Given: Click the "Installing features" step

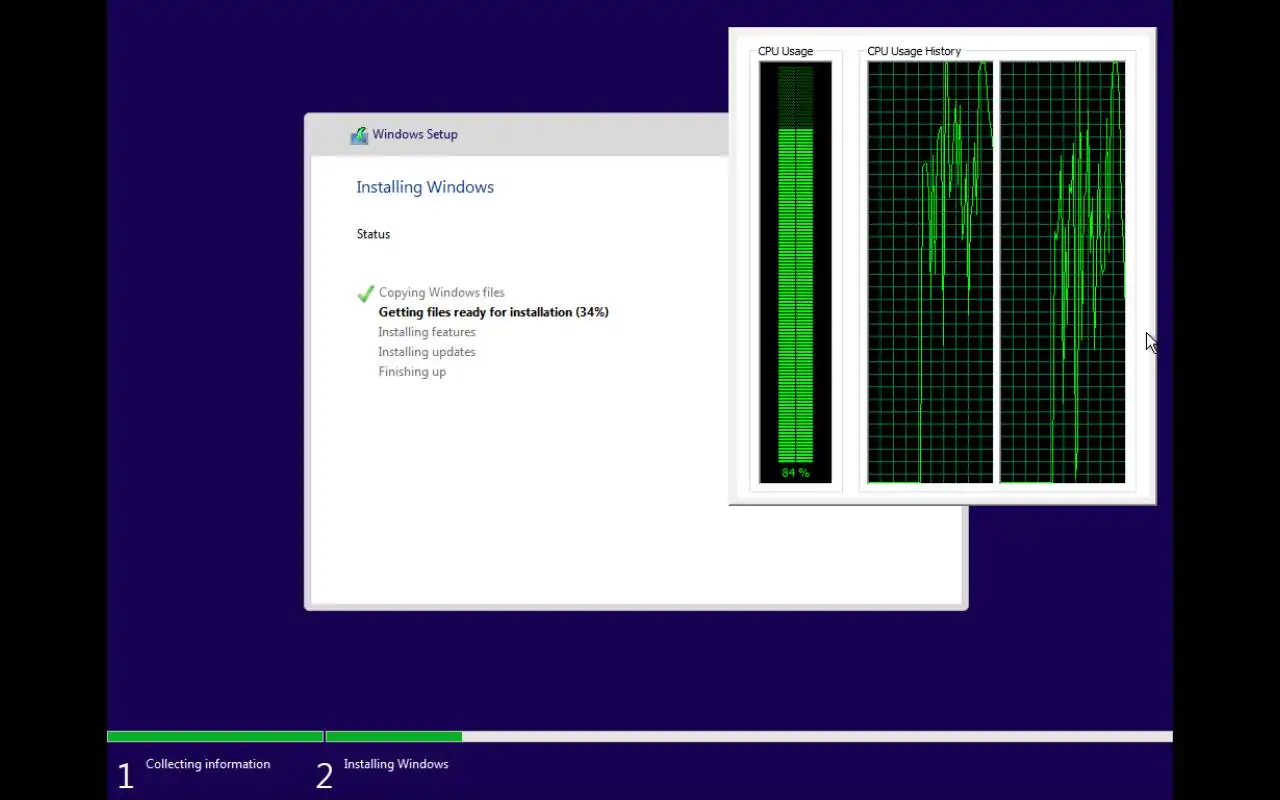Looking at the screenshot, I should [427, 332].
